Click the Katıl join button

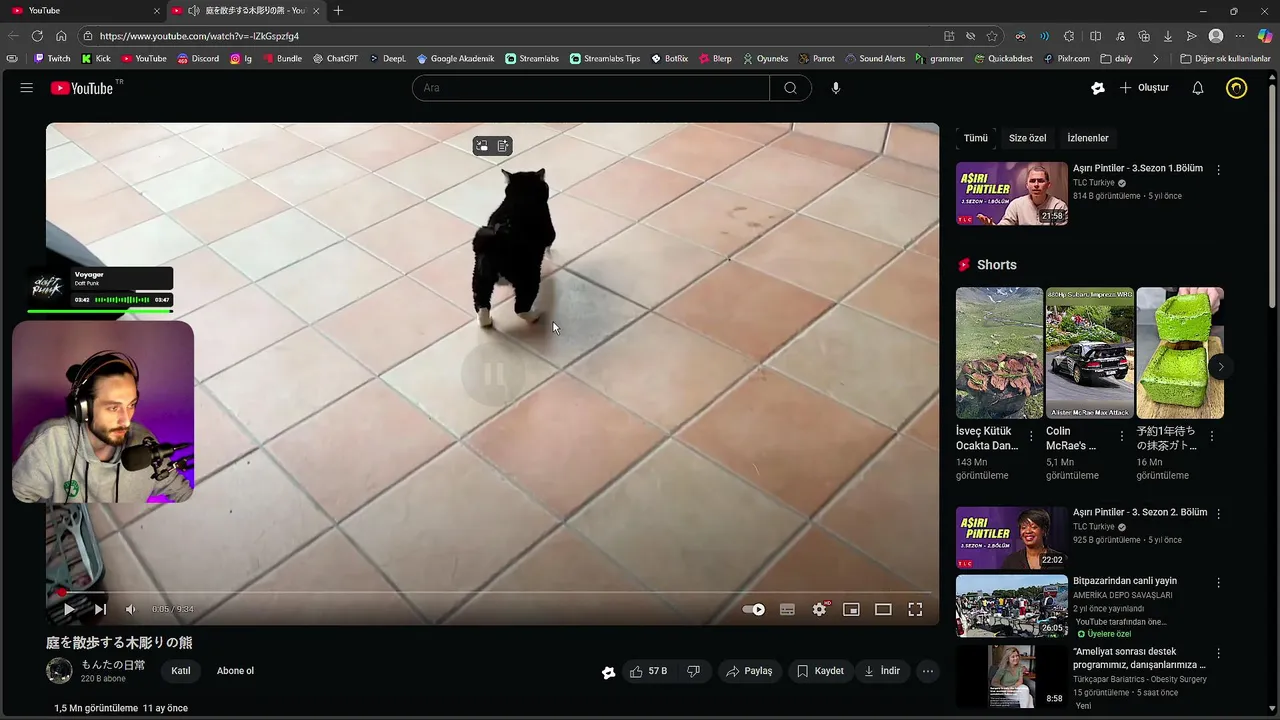pos(180,671)
